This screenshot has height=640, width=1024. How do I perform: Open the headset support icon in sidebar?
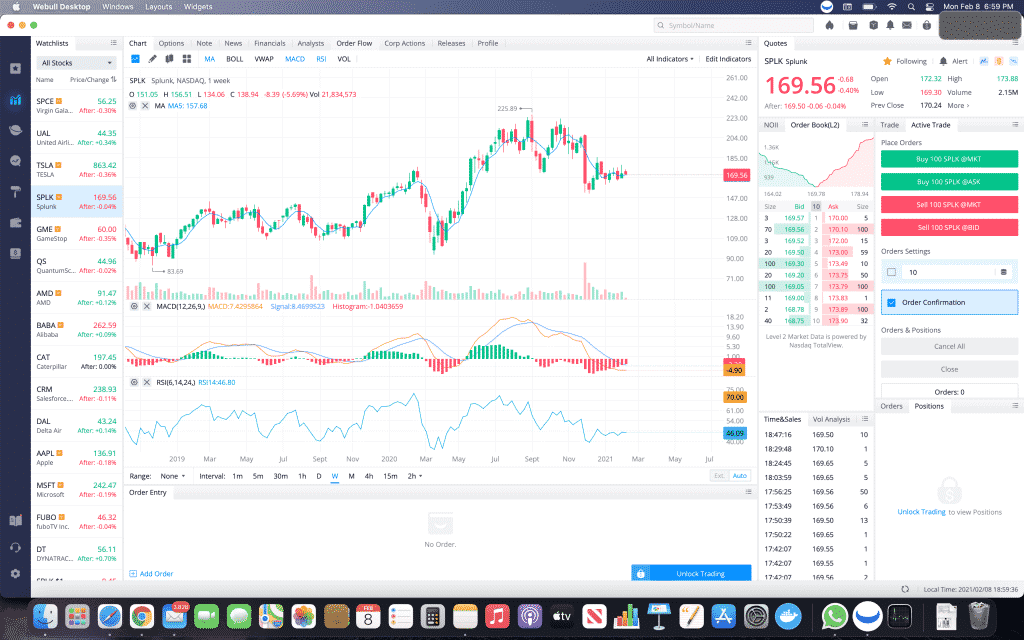15,547
